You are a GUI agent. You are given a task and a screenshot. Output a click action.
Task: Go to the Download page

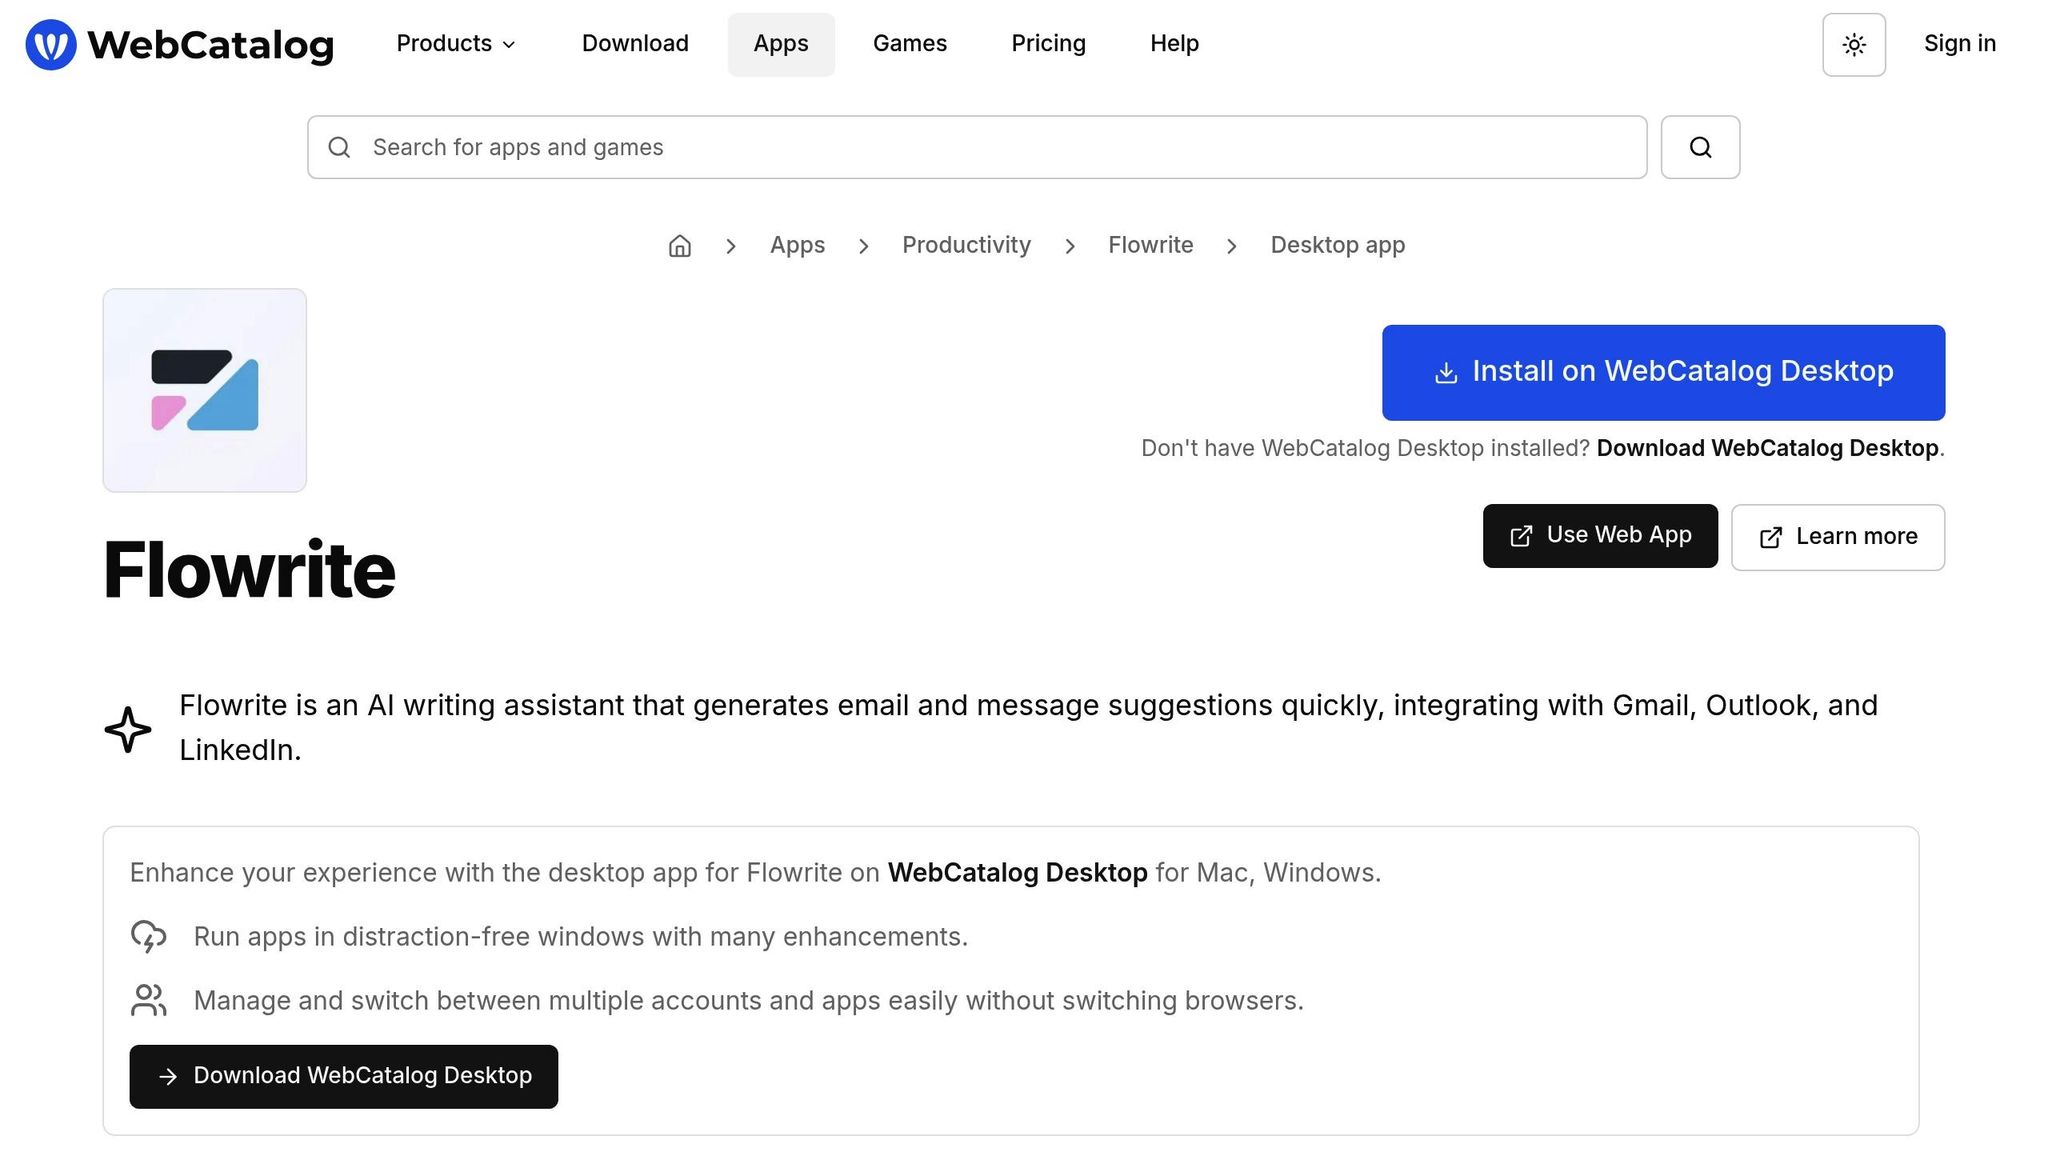[635, 44]
